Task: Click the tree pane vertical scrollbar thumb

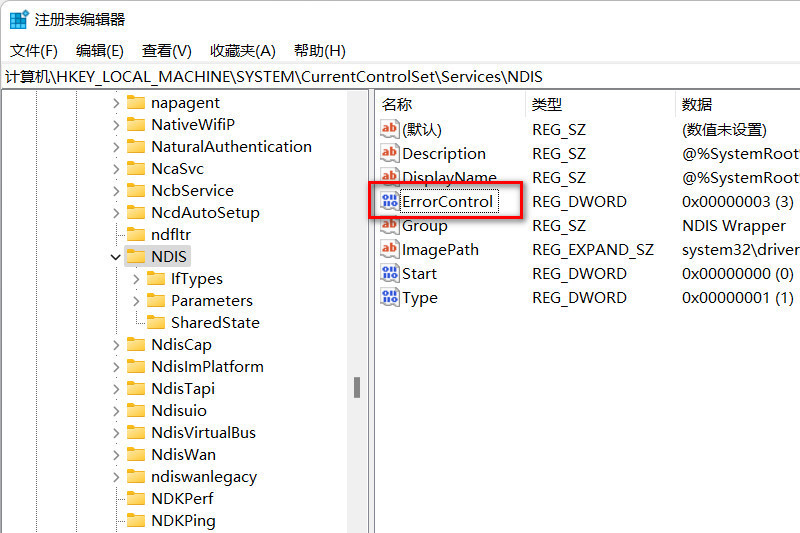Action: point(357,387)
